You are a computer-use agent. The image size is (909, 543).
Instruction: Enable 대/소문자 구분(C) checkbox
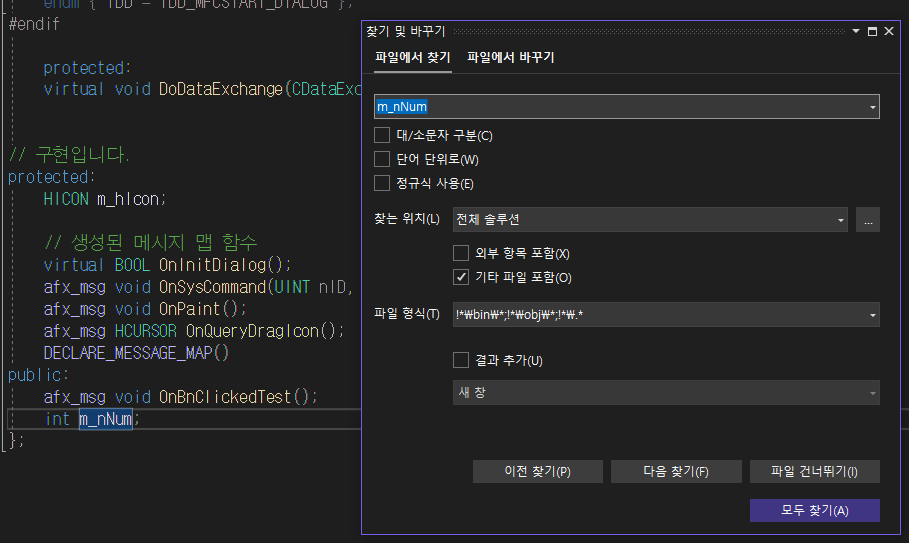[x=382, y=135]
